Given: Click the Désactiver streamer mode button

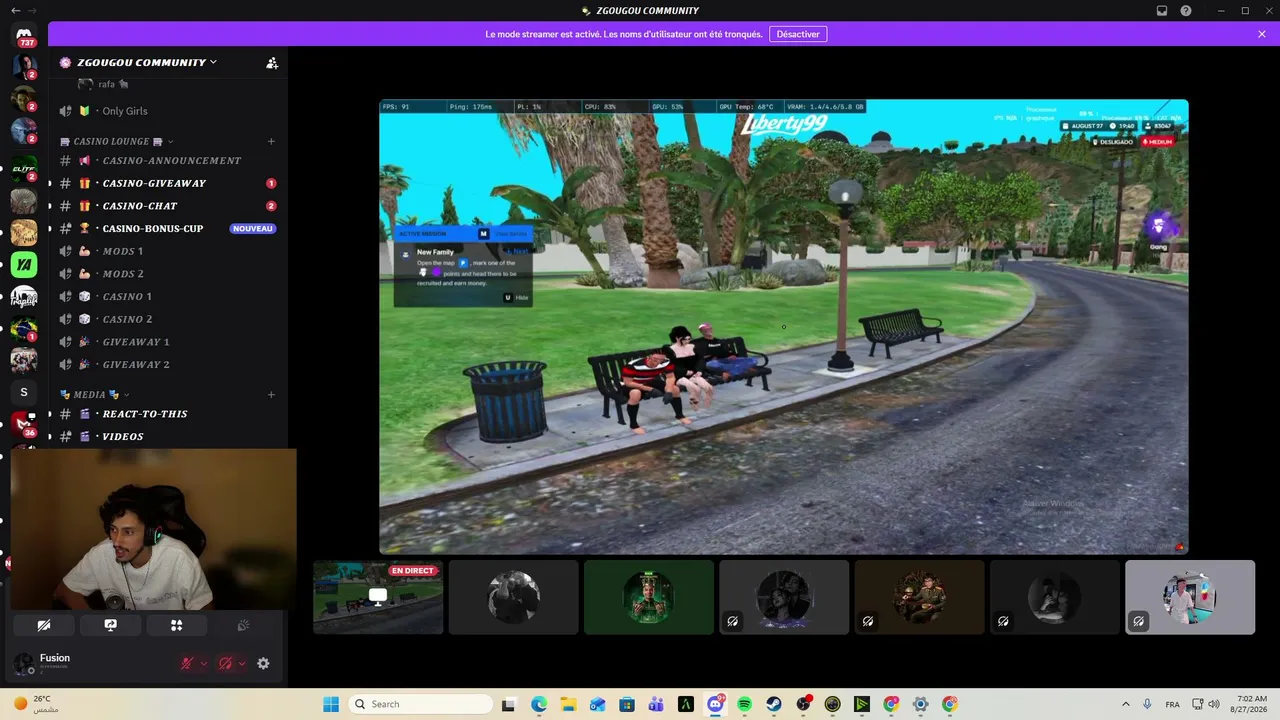Looking at the screenshot, I should [x=798, y=34].
